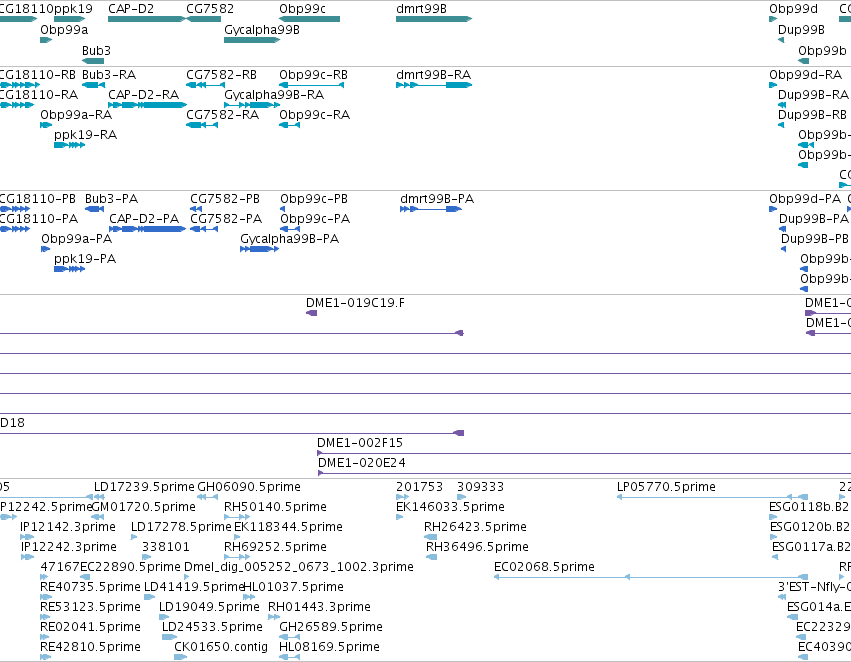Screen dimensions: 851x662
Task: Click the Obp99c-PB protein label
Action: pyautogui.click(x=314, y=199)
